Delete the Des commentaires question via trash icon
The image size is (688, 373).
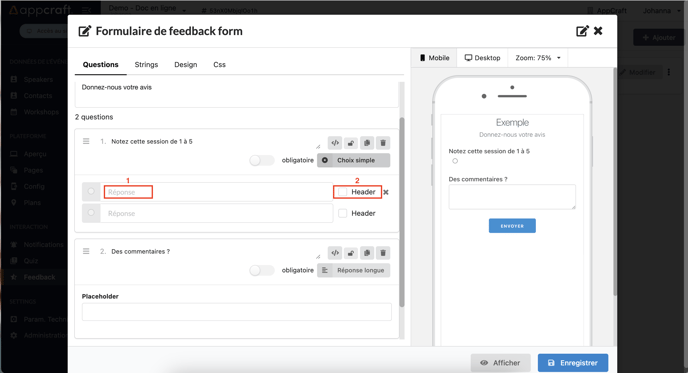click(x=383, y=253)
